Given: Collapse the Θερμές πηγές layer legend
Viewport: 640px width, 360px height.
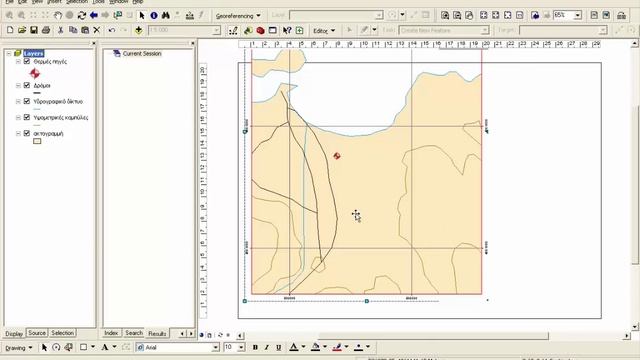Looking at the screenshot, I should click(x=18, y=61).
